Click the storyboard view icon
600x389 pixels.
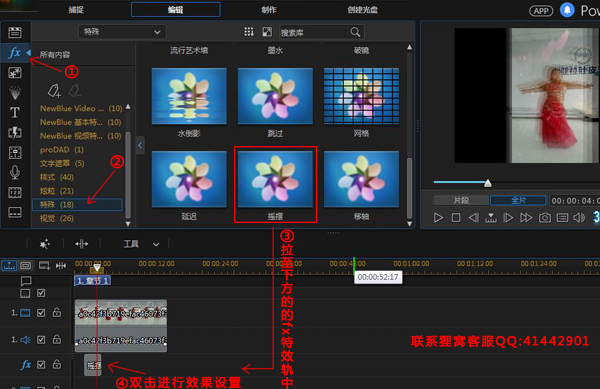[26, 265]
